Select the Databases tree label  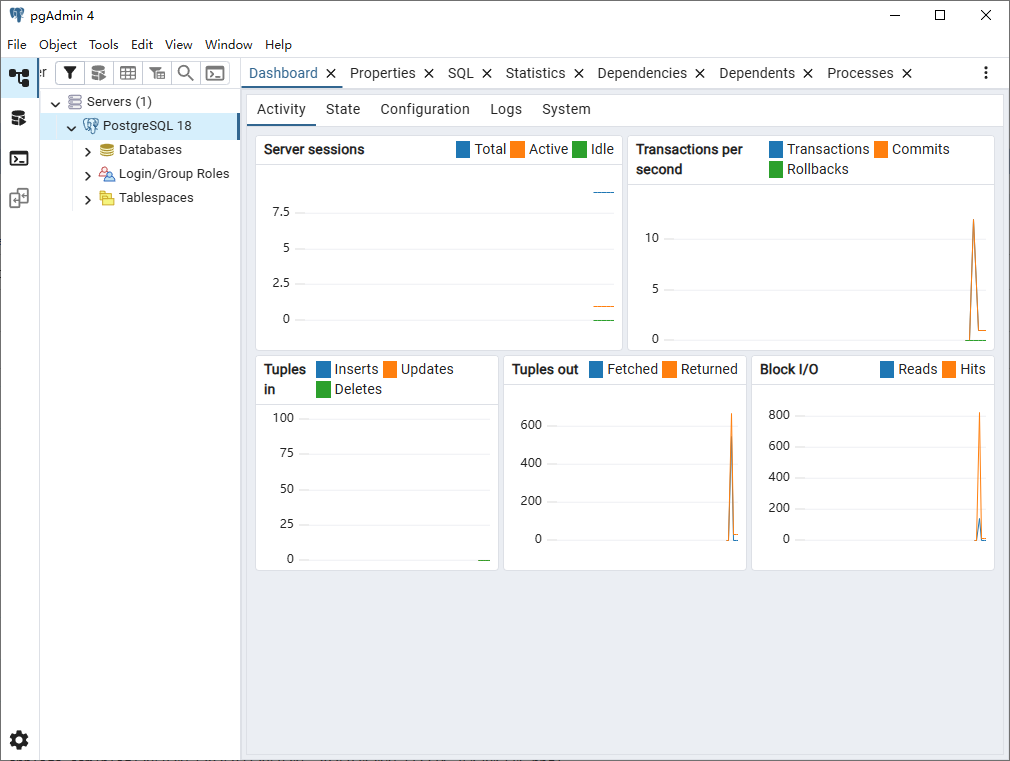[150, 150]
